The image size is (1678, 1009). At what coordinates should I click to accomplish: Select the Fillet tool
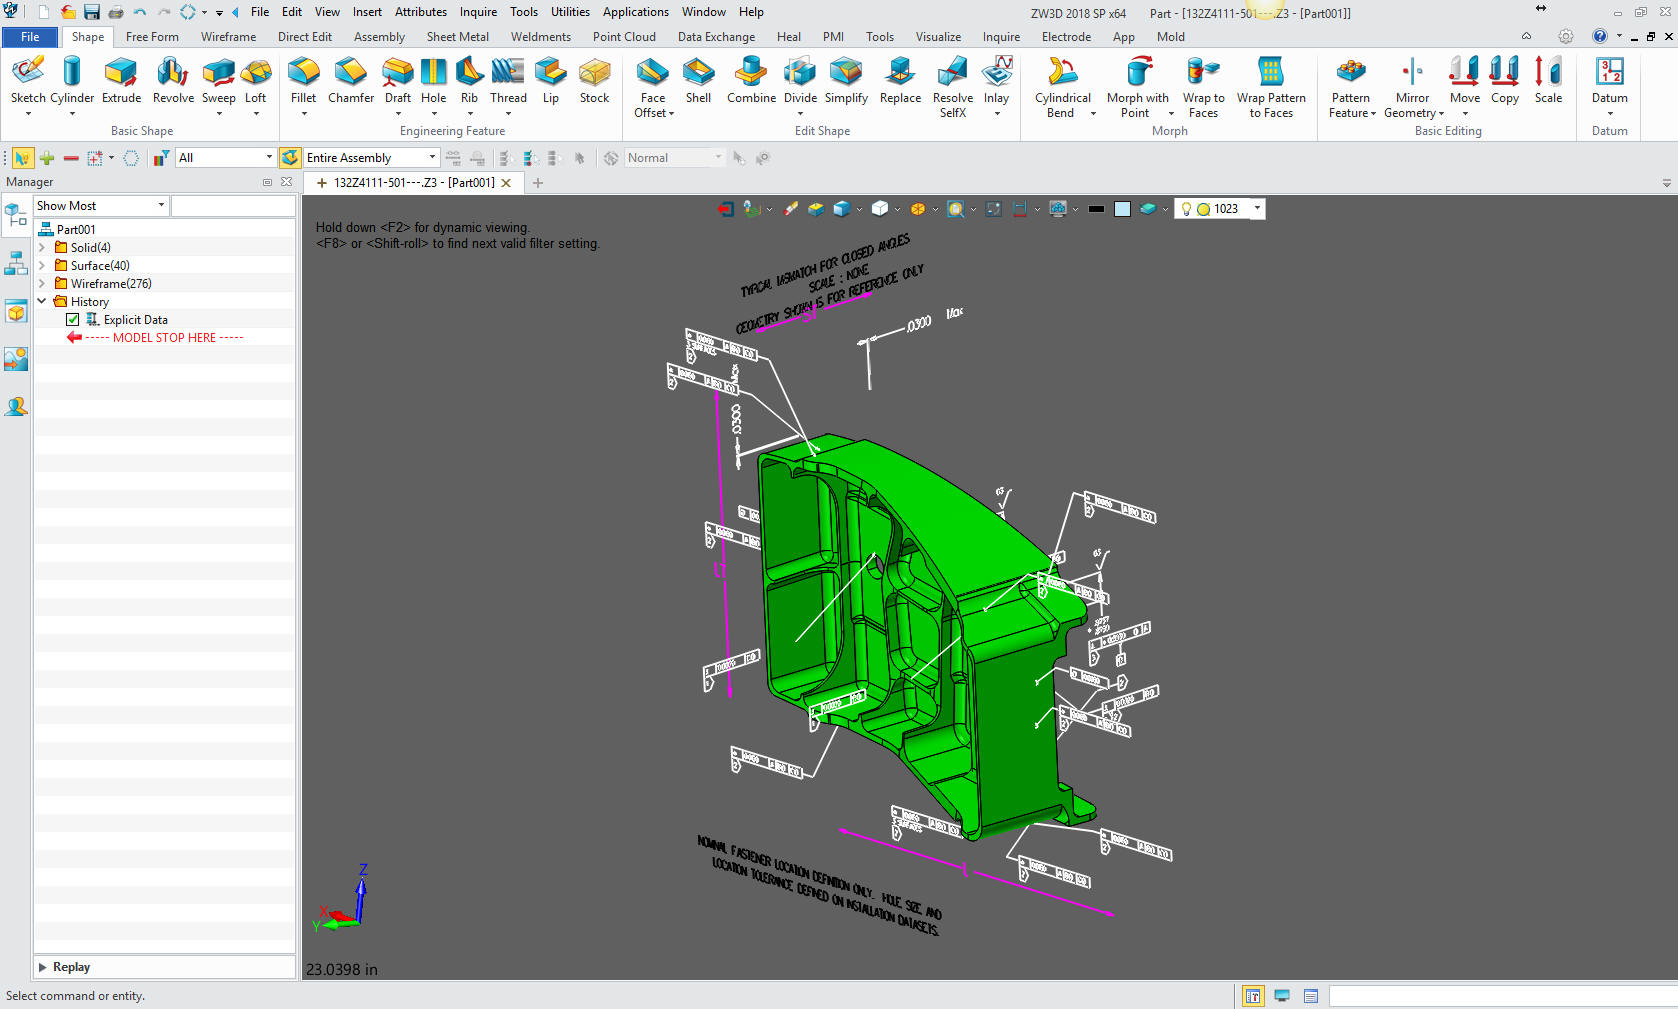tap(303, 80)
